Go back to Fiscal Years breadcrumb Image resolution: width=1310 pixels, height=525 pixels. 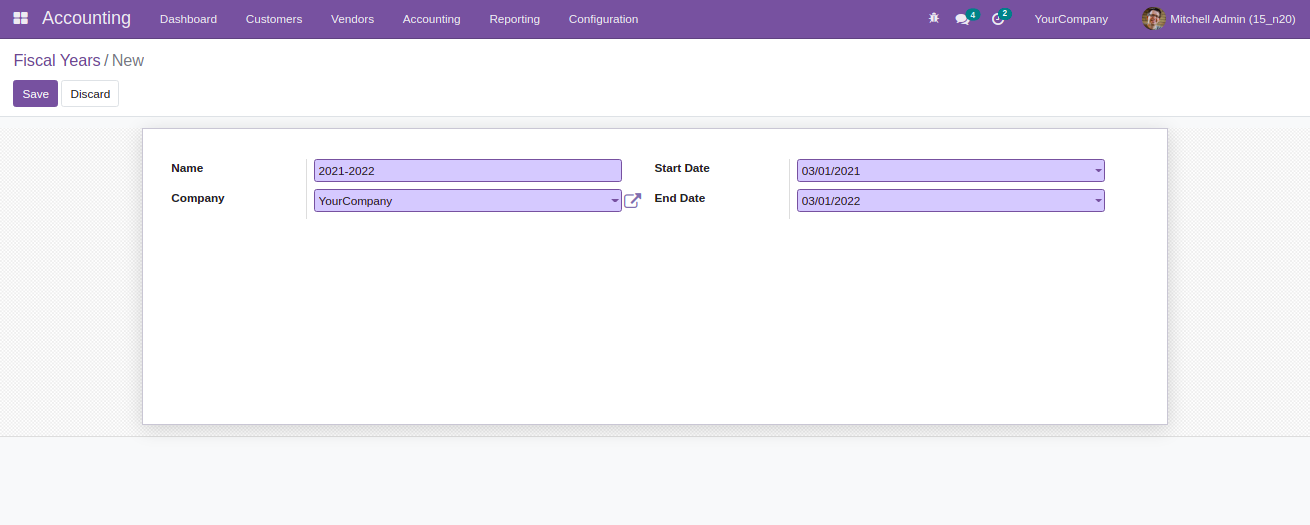point(57,61)
